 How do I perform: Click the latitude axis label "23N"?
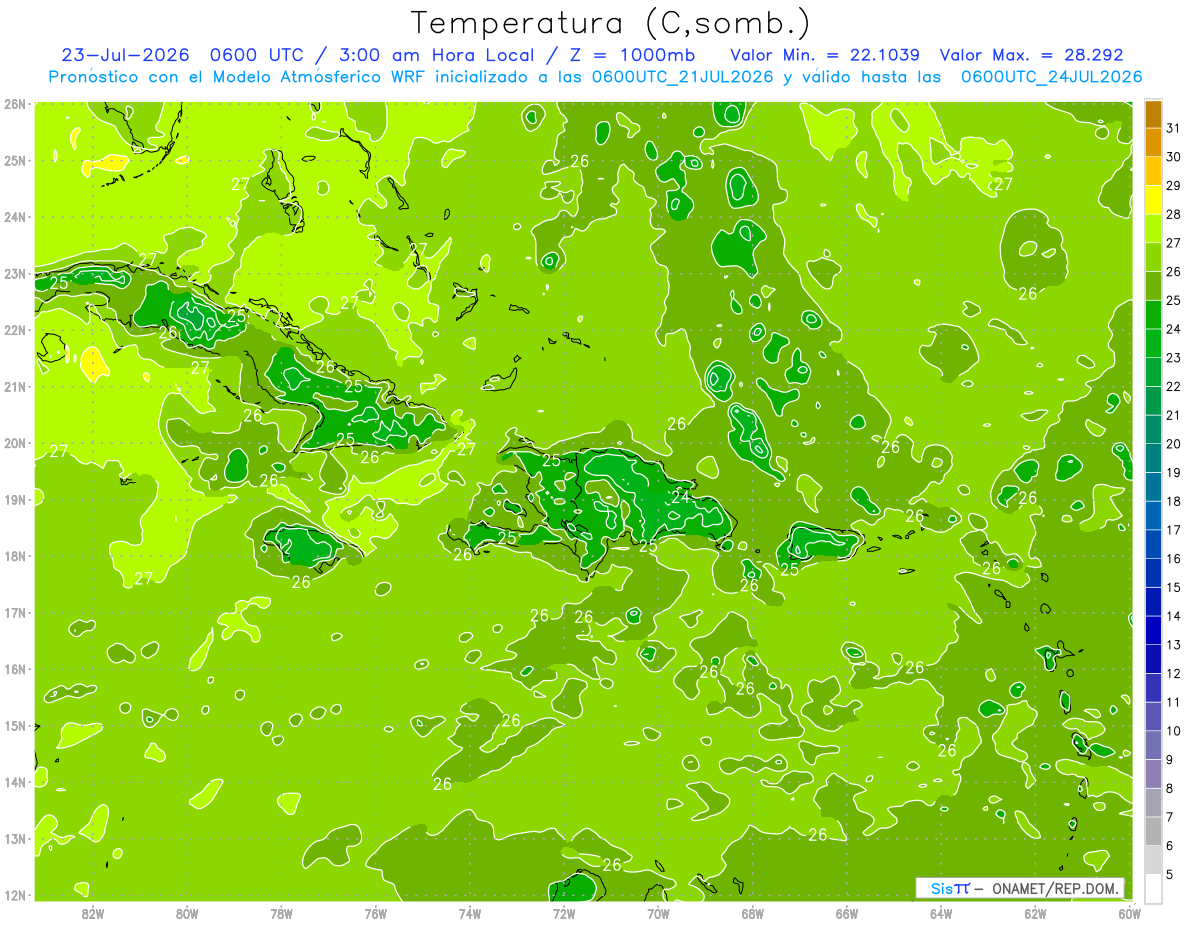click(15, 274)
